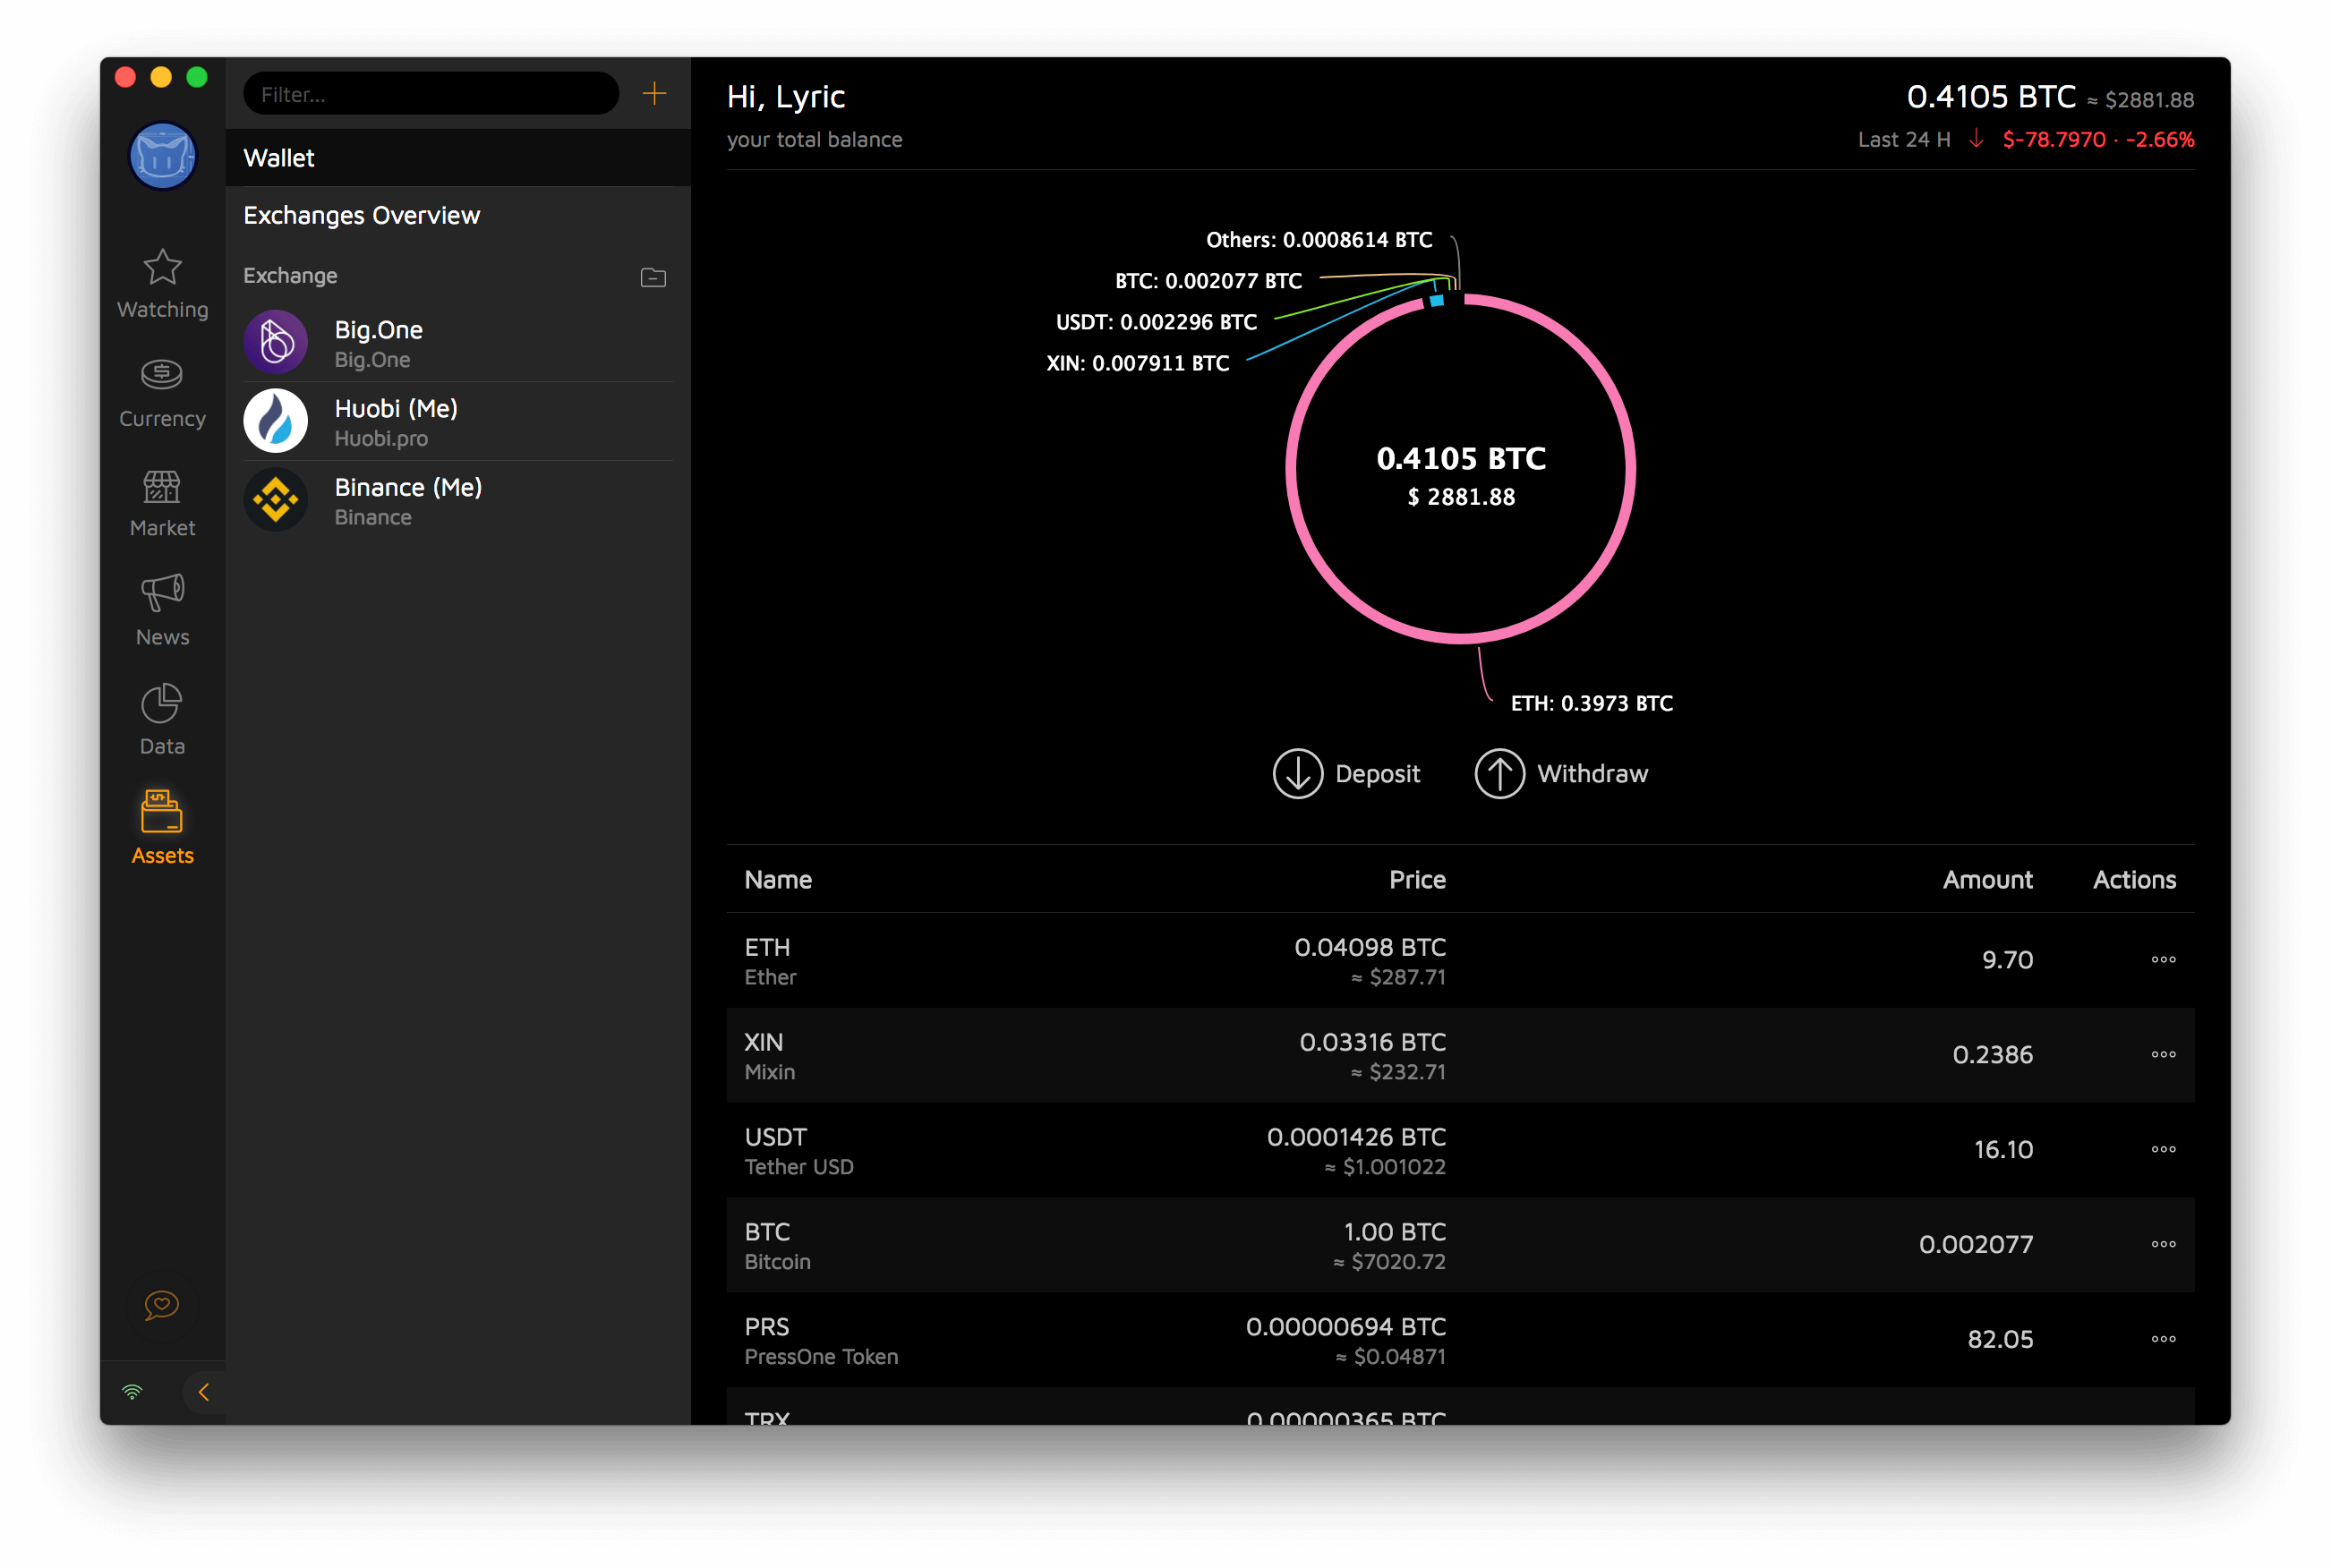Click the pink ETH donut ring
This screenshot has height=1568, width=2331.
pyautogui.click(x=1630, y=470)
